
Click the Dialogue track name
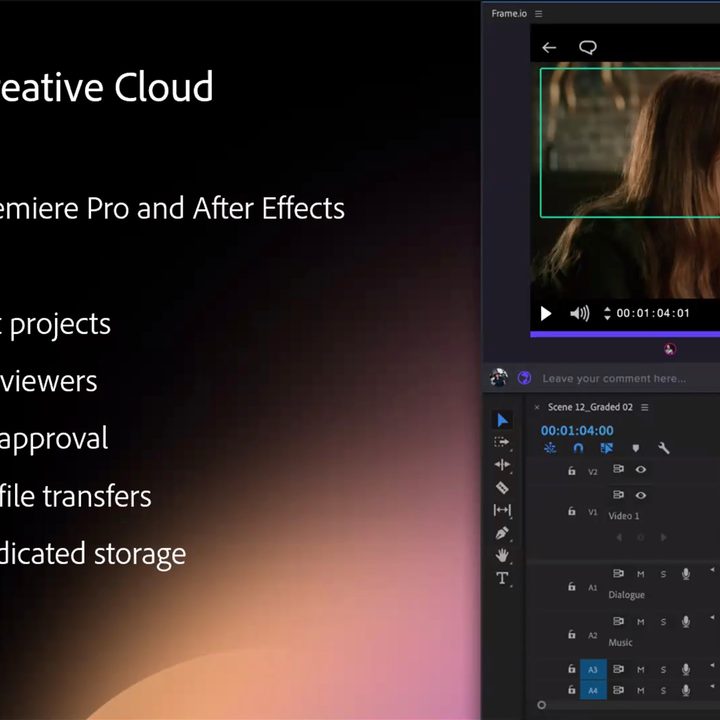point(626,595)
